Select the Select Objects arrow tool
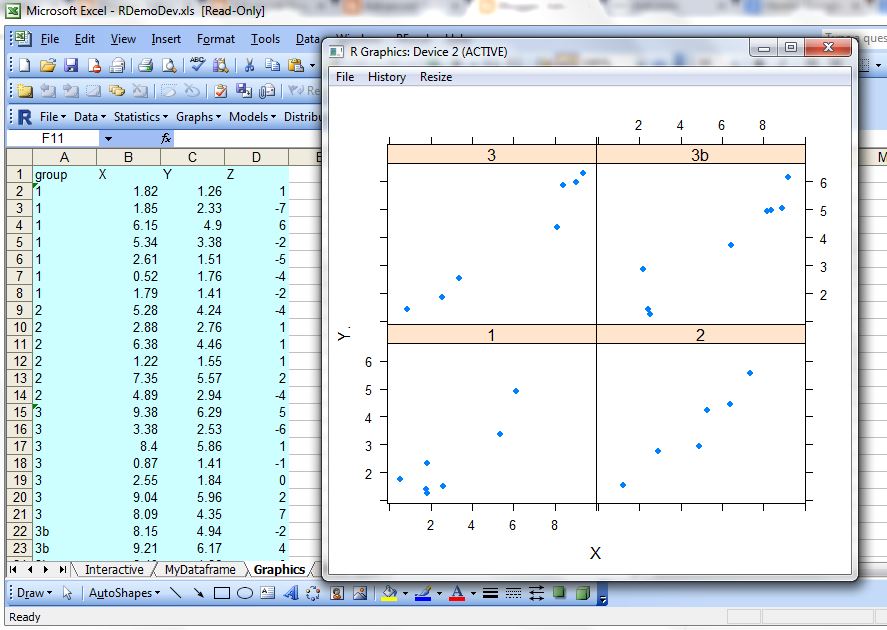The height and width of the screenshot is (630, 887). (67, 593)
